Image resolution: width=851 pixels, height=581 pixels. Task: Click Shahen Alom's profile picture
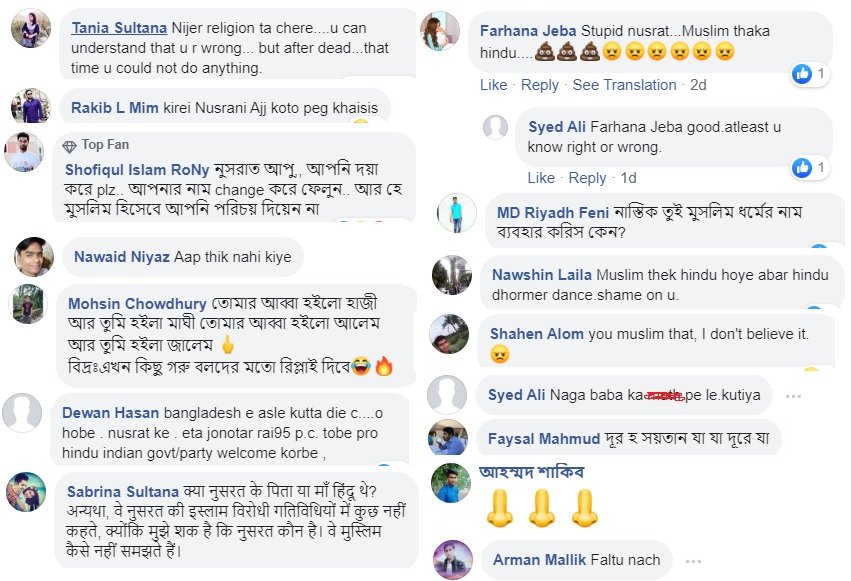point(450,335)
